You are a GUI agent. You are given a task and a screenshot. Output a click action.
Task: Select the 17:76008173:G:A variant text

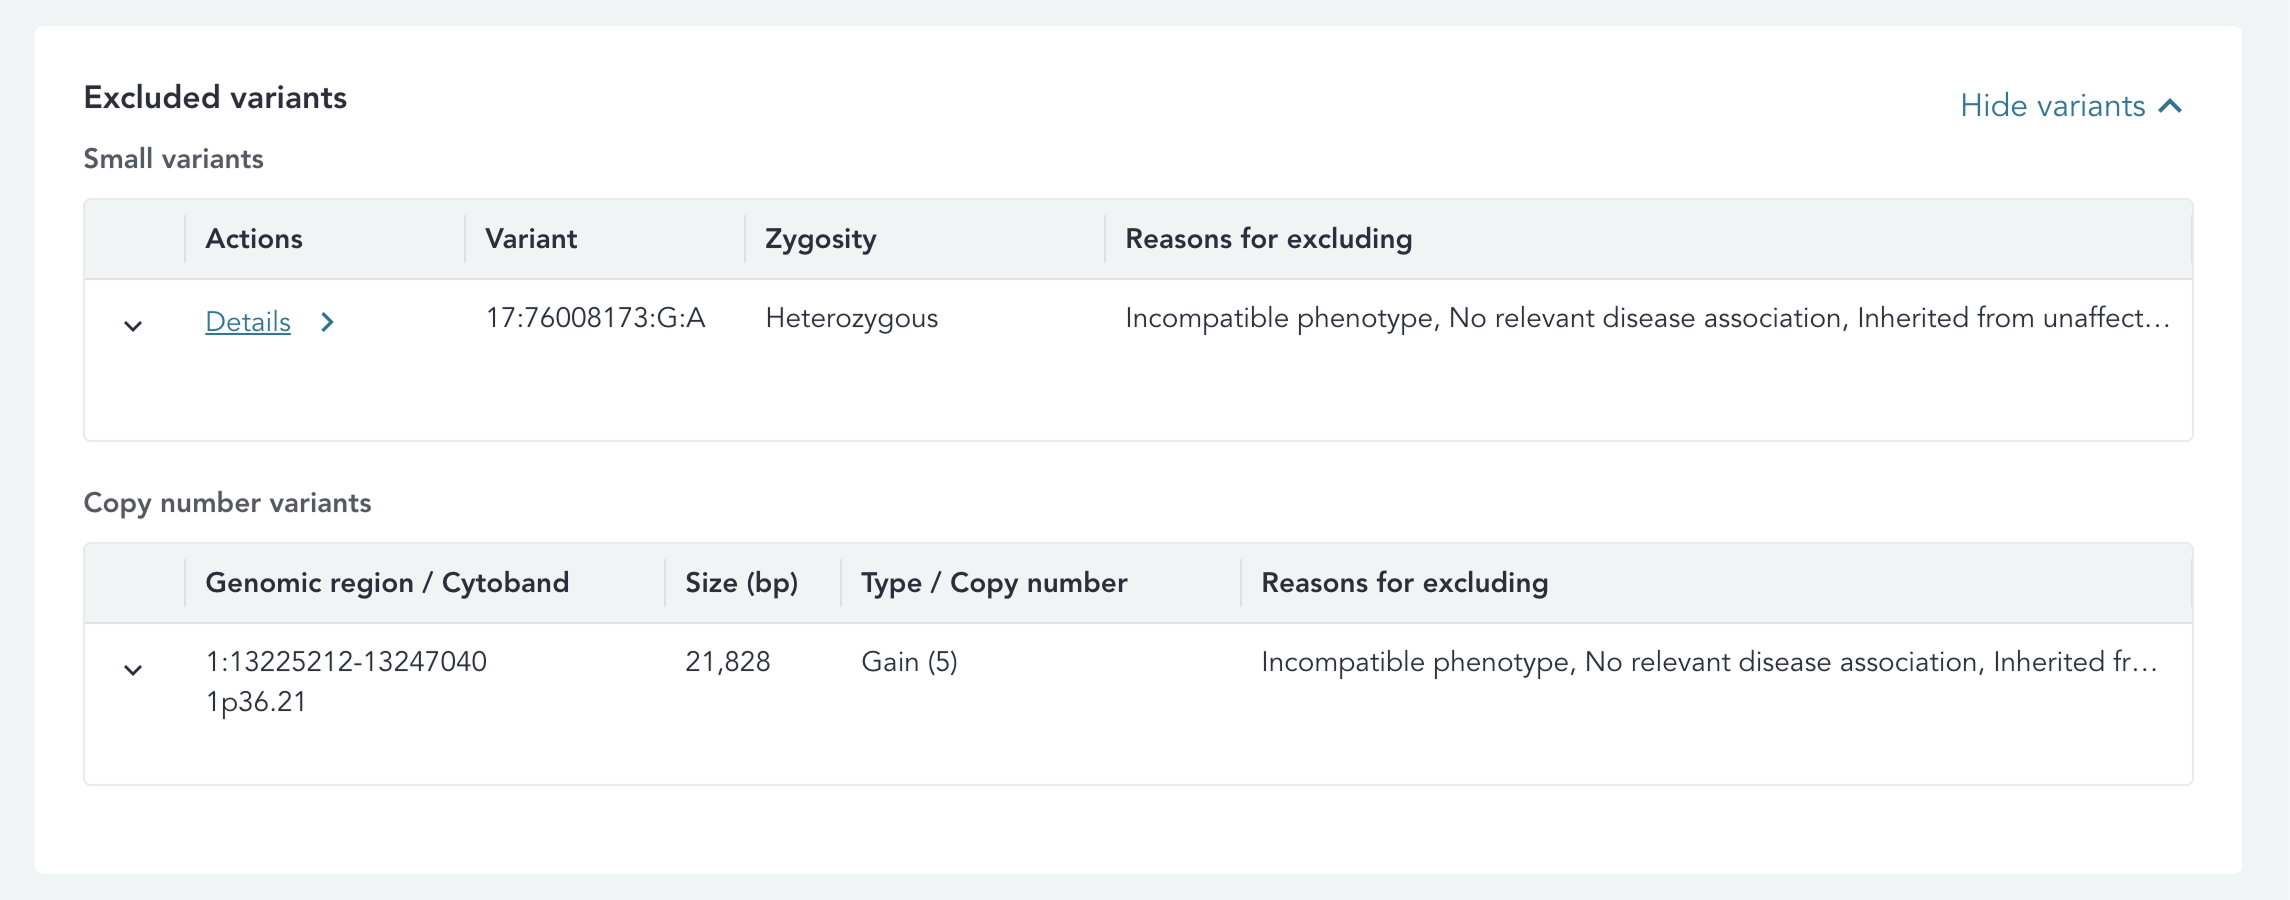pos(595,318)
